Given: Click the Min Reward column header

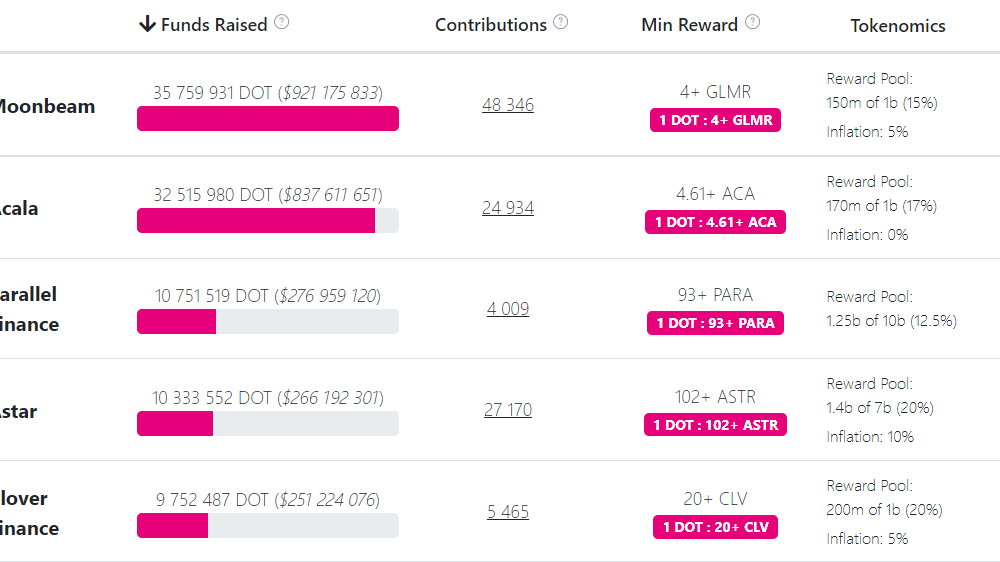Looking at the screenshot, I should tap(689, 25).
